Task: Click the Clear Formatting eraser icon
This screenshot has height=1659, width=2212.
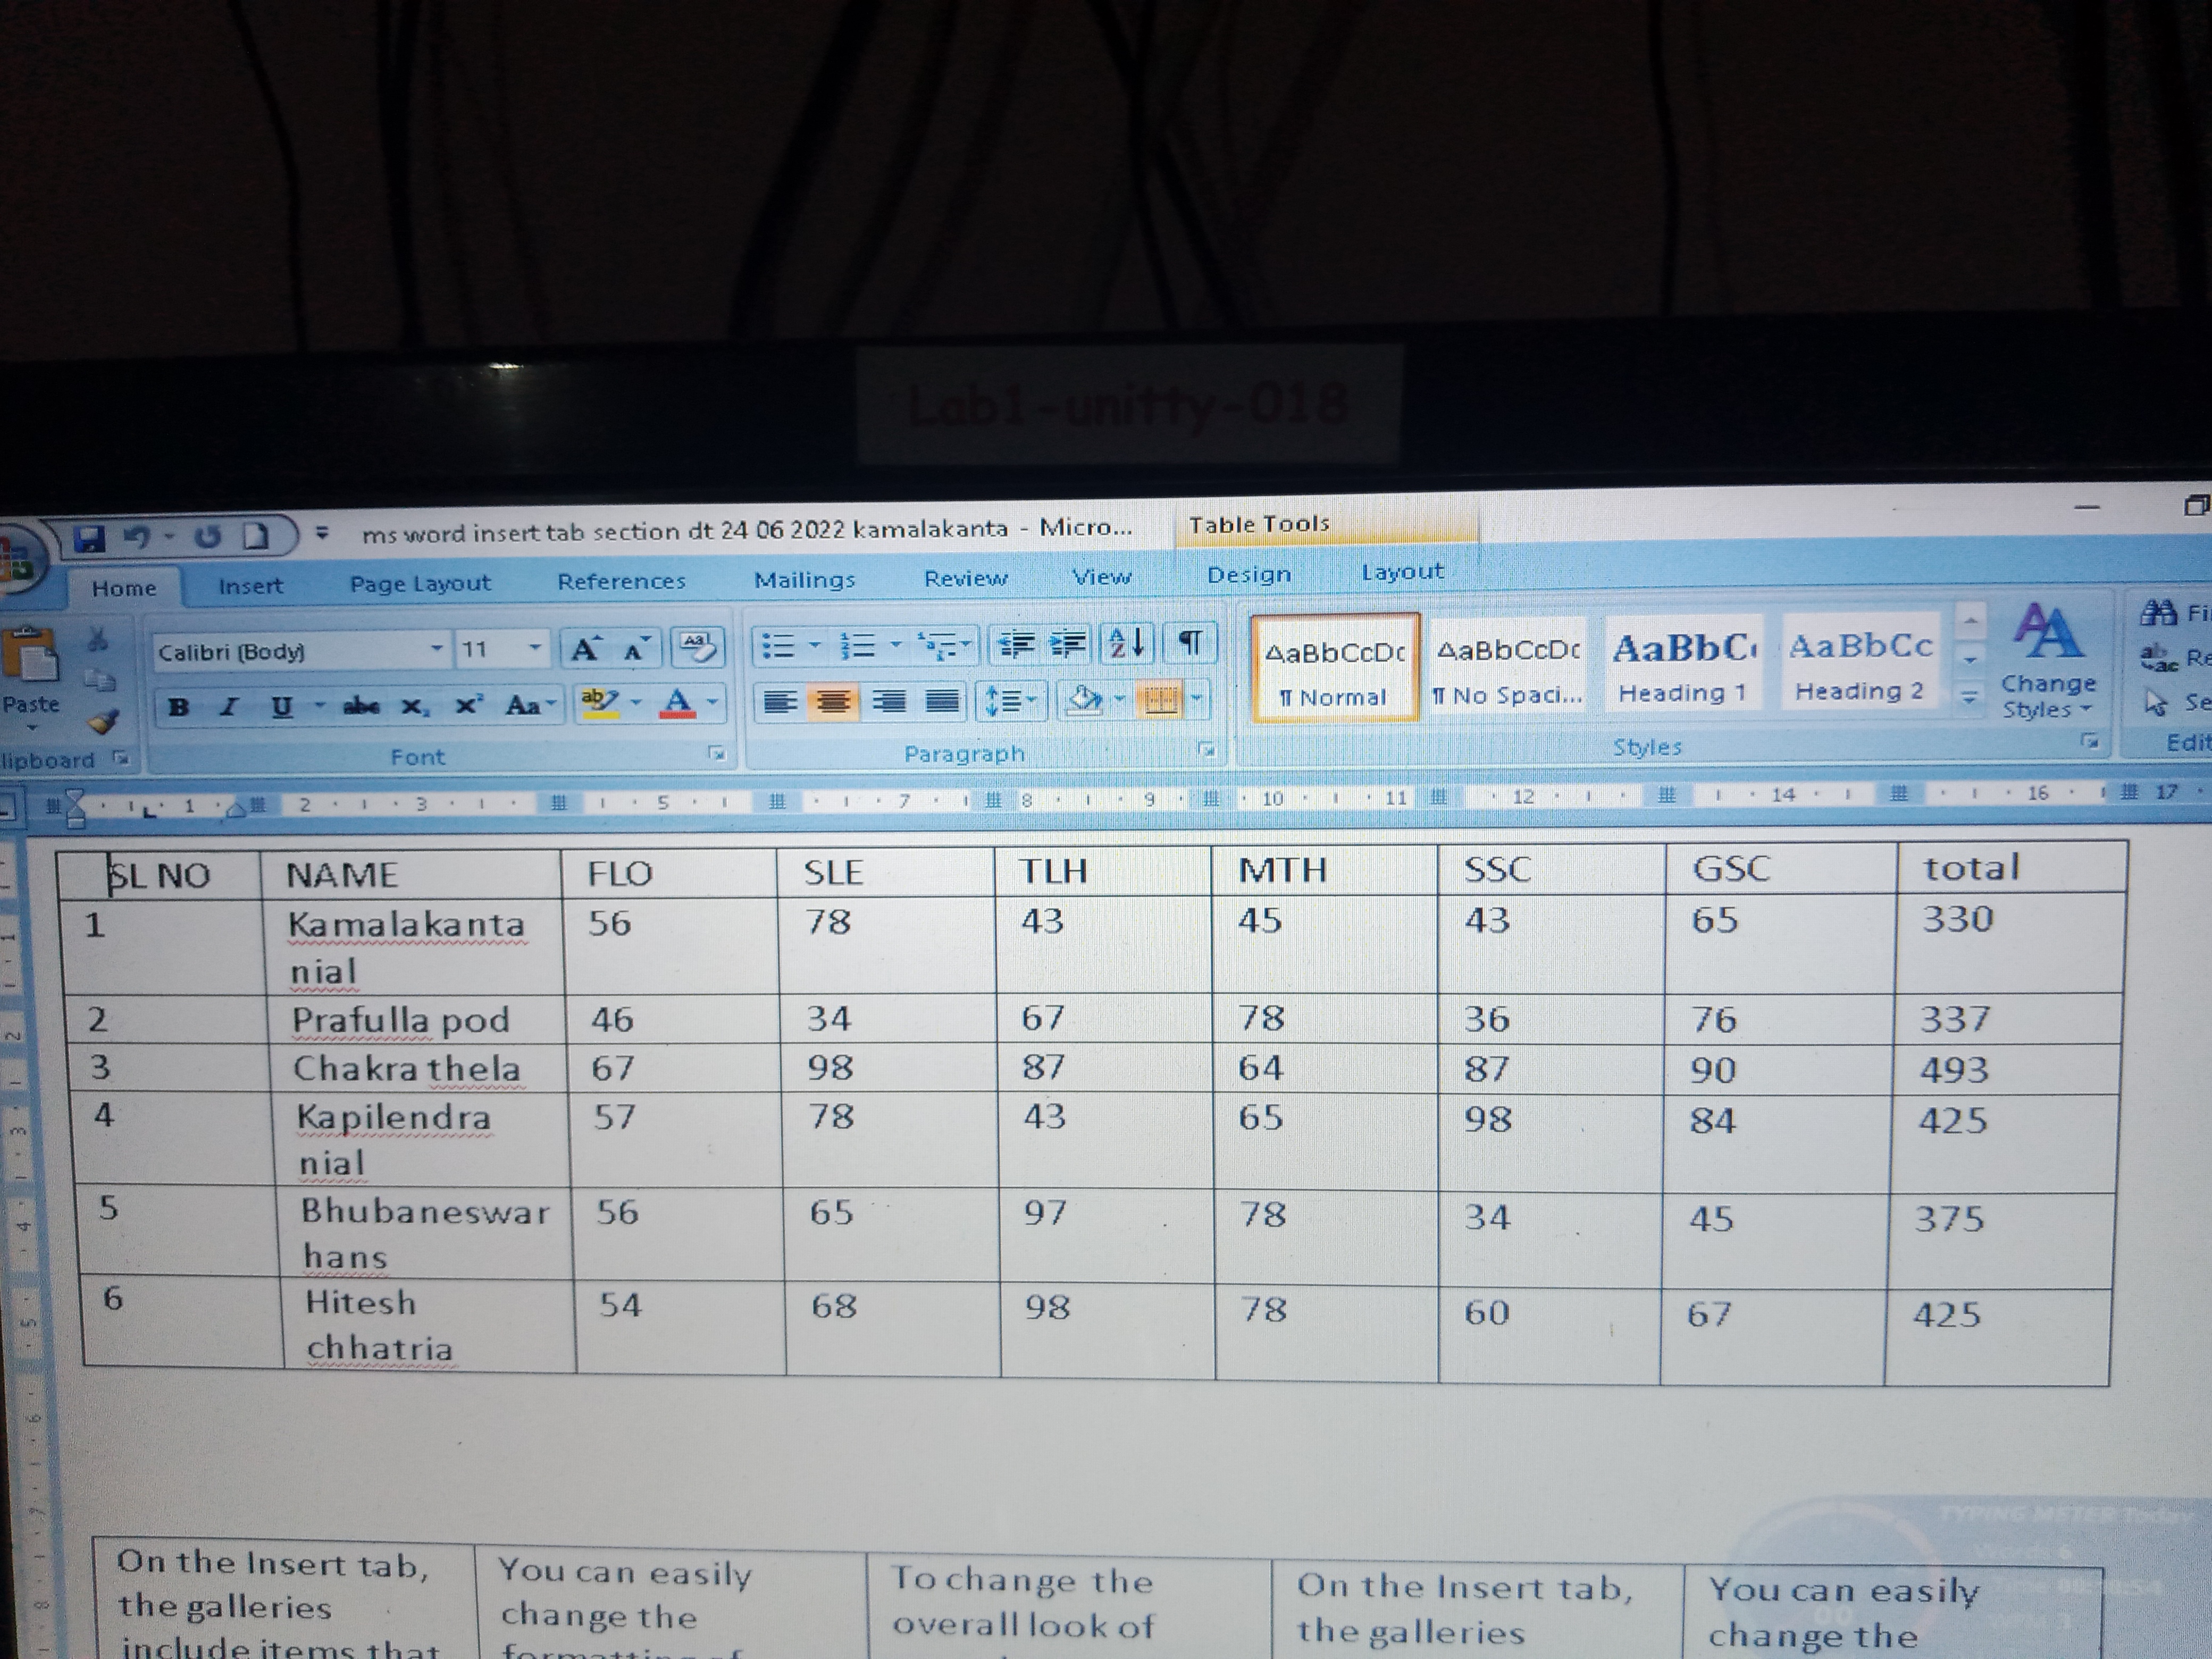Action: [x=697, y=647]
